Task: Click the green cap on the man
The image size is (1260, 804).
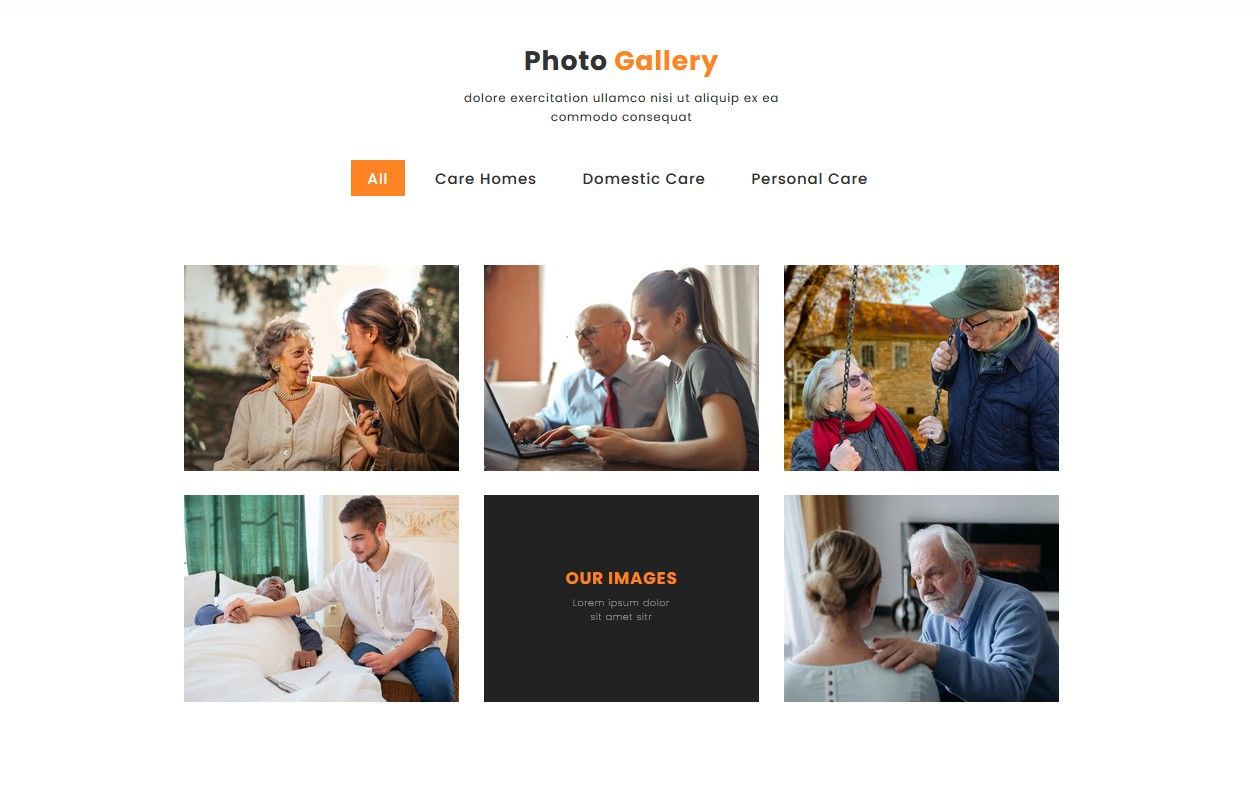Action: tap(978, 291)
